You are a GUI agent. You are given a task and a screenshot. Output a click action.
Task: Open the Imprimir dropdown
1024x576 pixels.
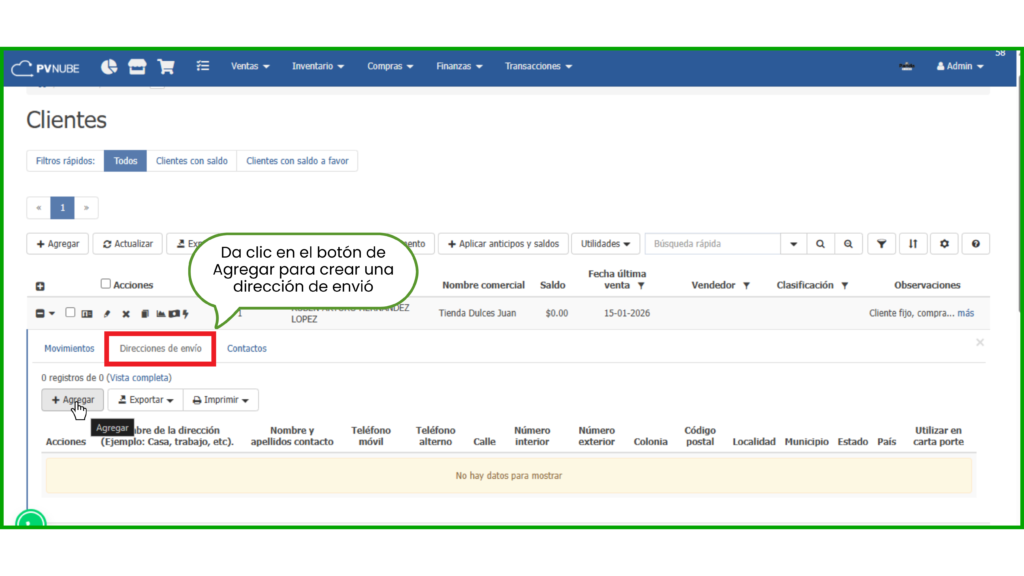click(219, 400)
